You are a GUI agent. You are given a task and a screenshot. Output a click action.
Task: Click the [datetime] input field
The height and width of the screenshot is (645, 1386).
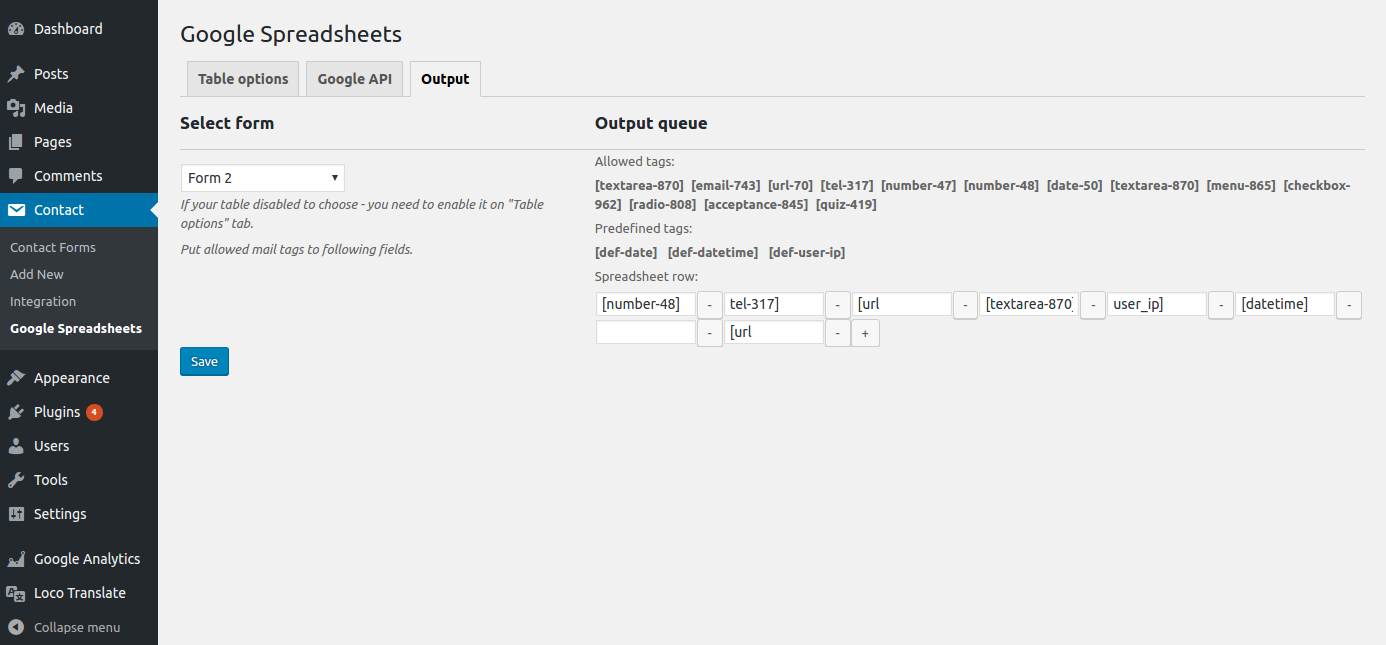coord(1285,304)
